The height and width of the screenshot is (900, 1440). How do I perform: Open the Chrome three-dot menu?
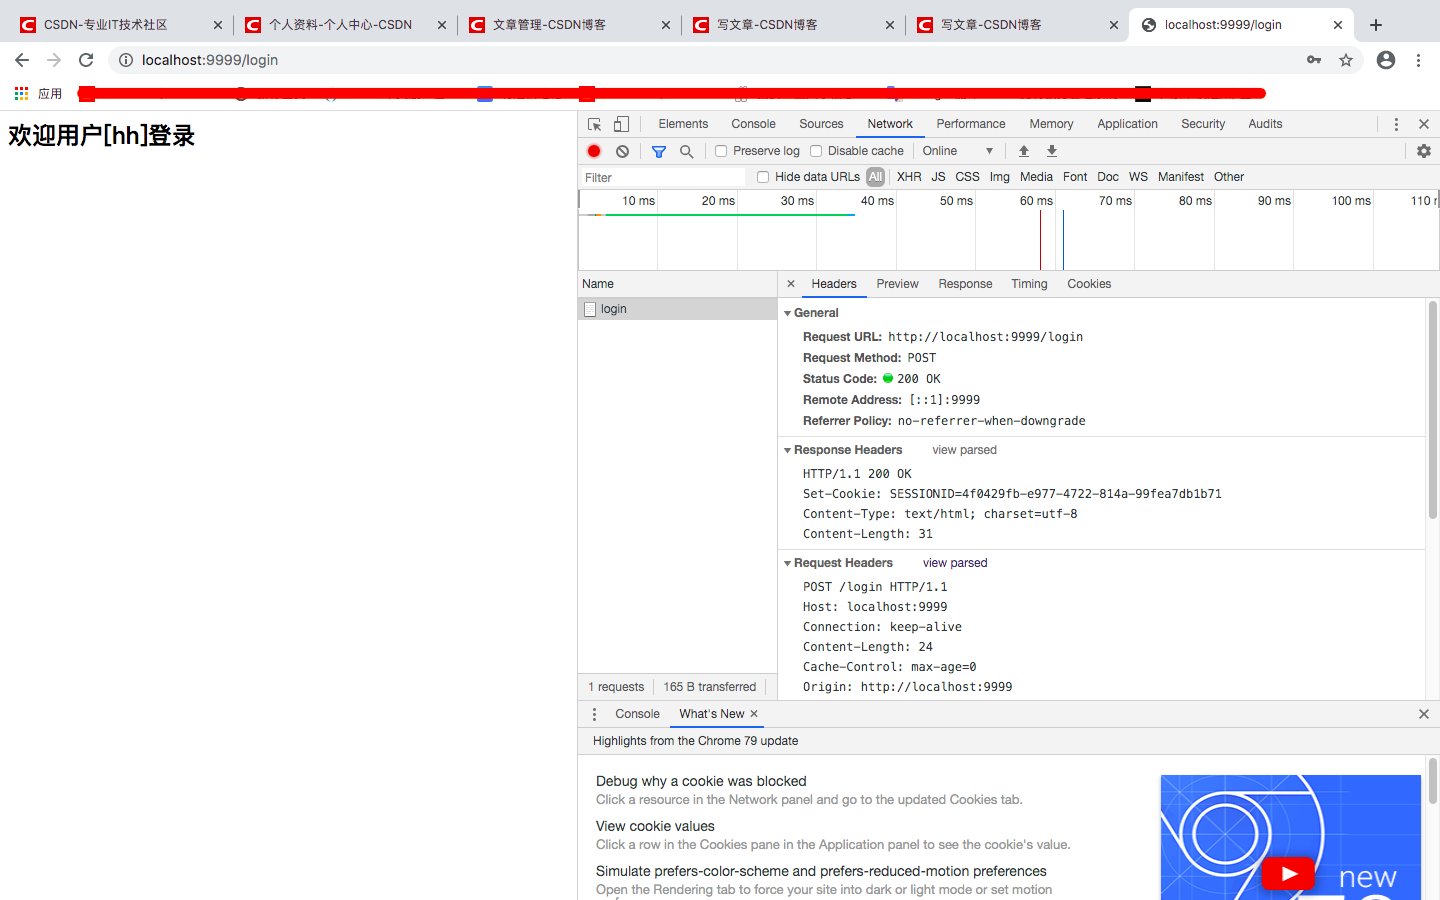pos(1418,60)
